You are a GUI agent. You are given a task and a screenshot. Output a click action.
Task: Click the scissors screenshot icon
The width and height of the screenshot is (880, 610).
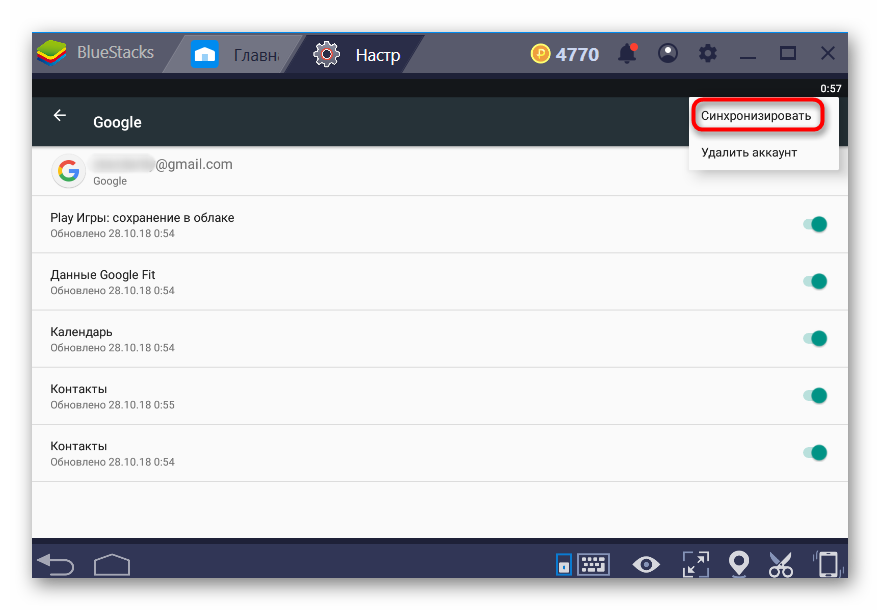[x=781, y=565]
